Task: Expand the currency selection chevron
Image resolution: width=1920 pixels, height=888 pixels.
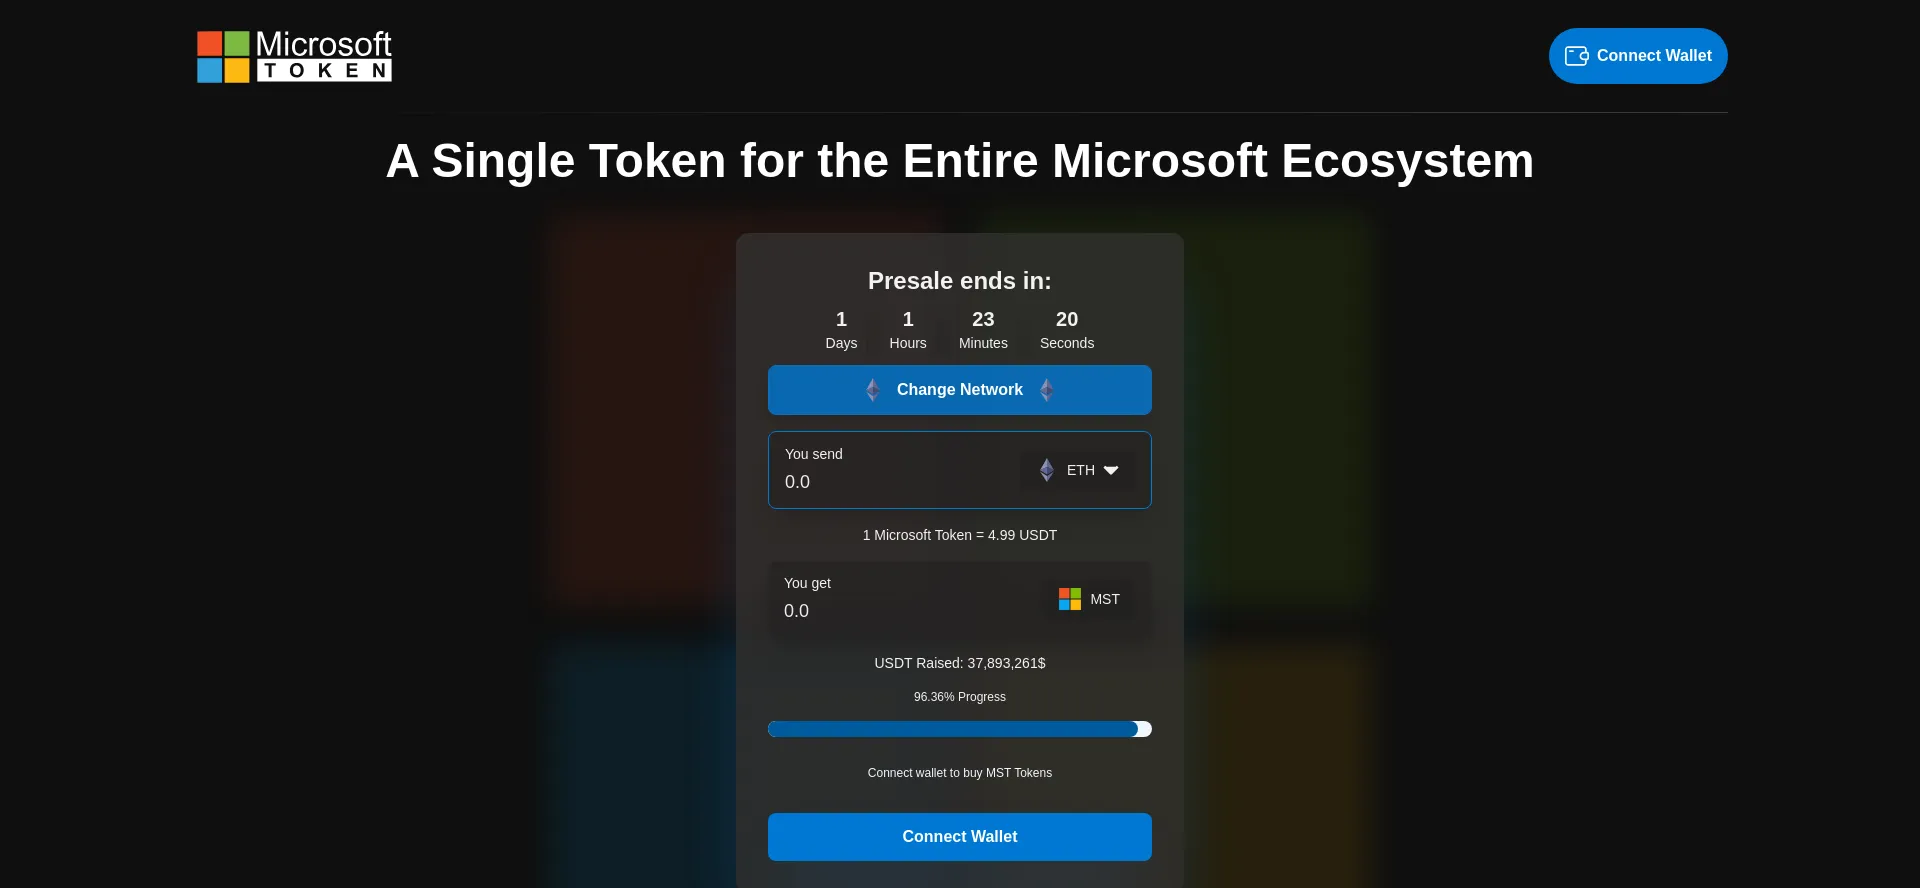Action: pyautogui.click(x=1111, y=470)
